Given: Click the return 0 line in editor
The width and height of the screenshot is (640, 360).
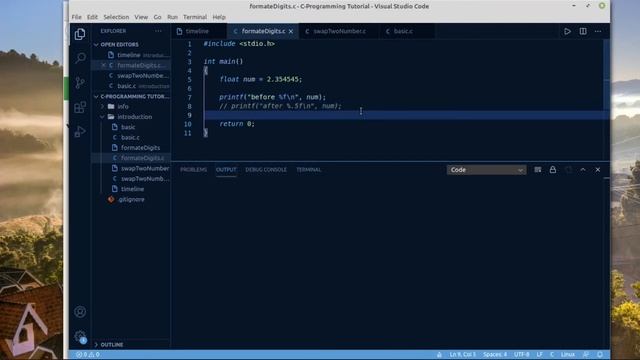Looking at the screenshot, I should [237, 124].
